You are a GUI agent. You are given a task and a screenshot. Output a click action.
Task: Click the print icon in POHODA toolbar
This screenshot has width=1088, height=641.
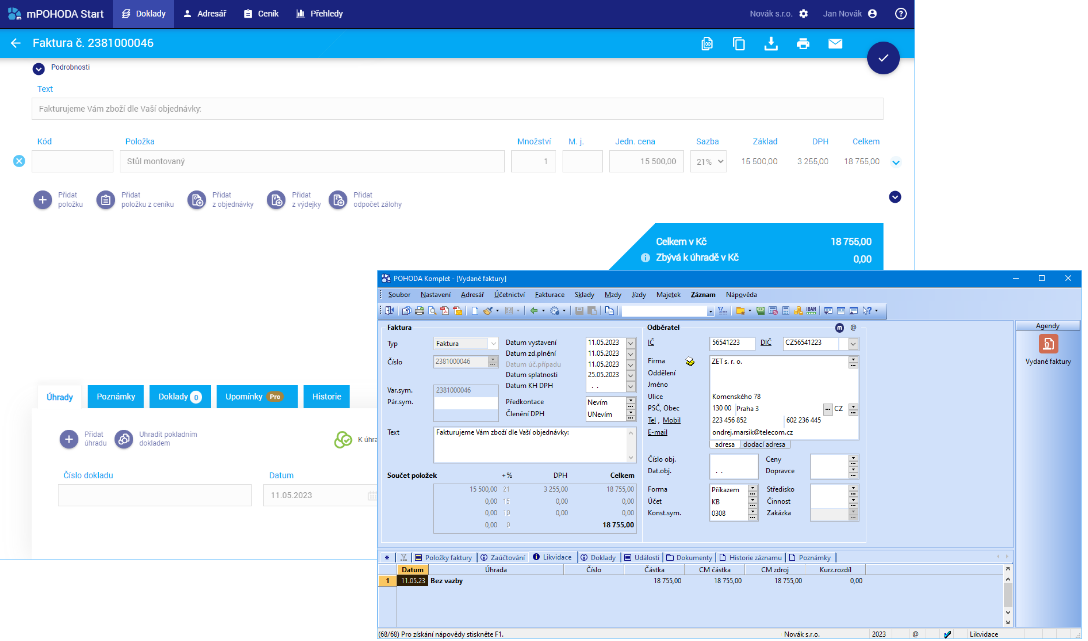[419, 311]
